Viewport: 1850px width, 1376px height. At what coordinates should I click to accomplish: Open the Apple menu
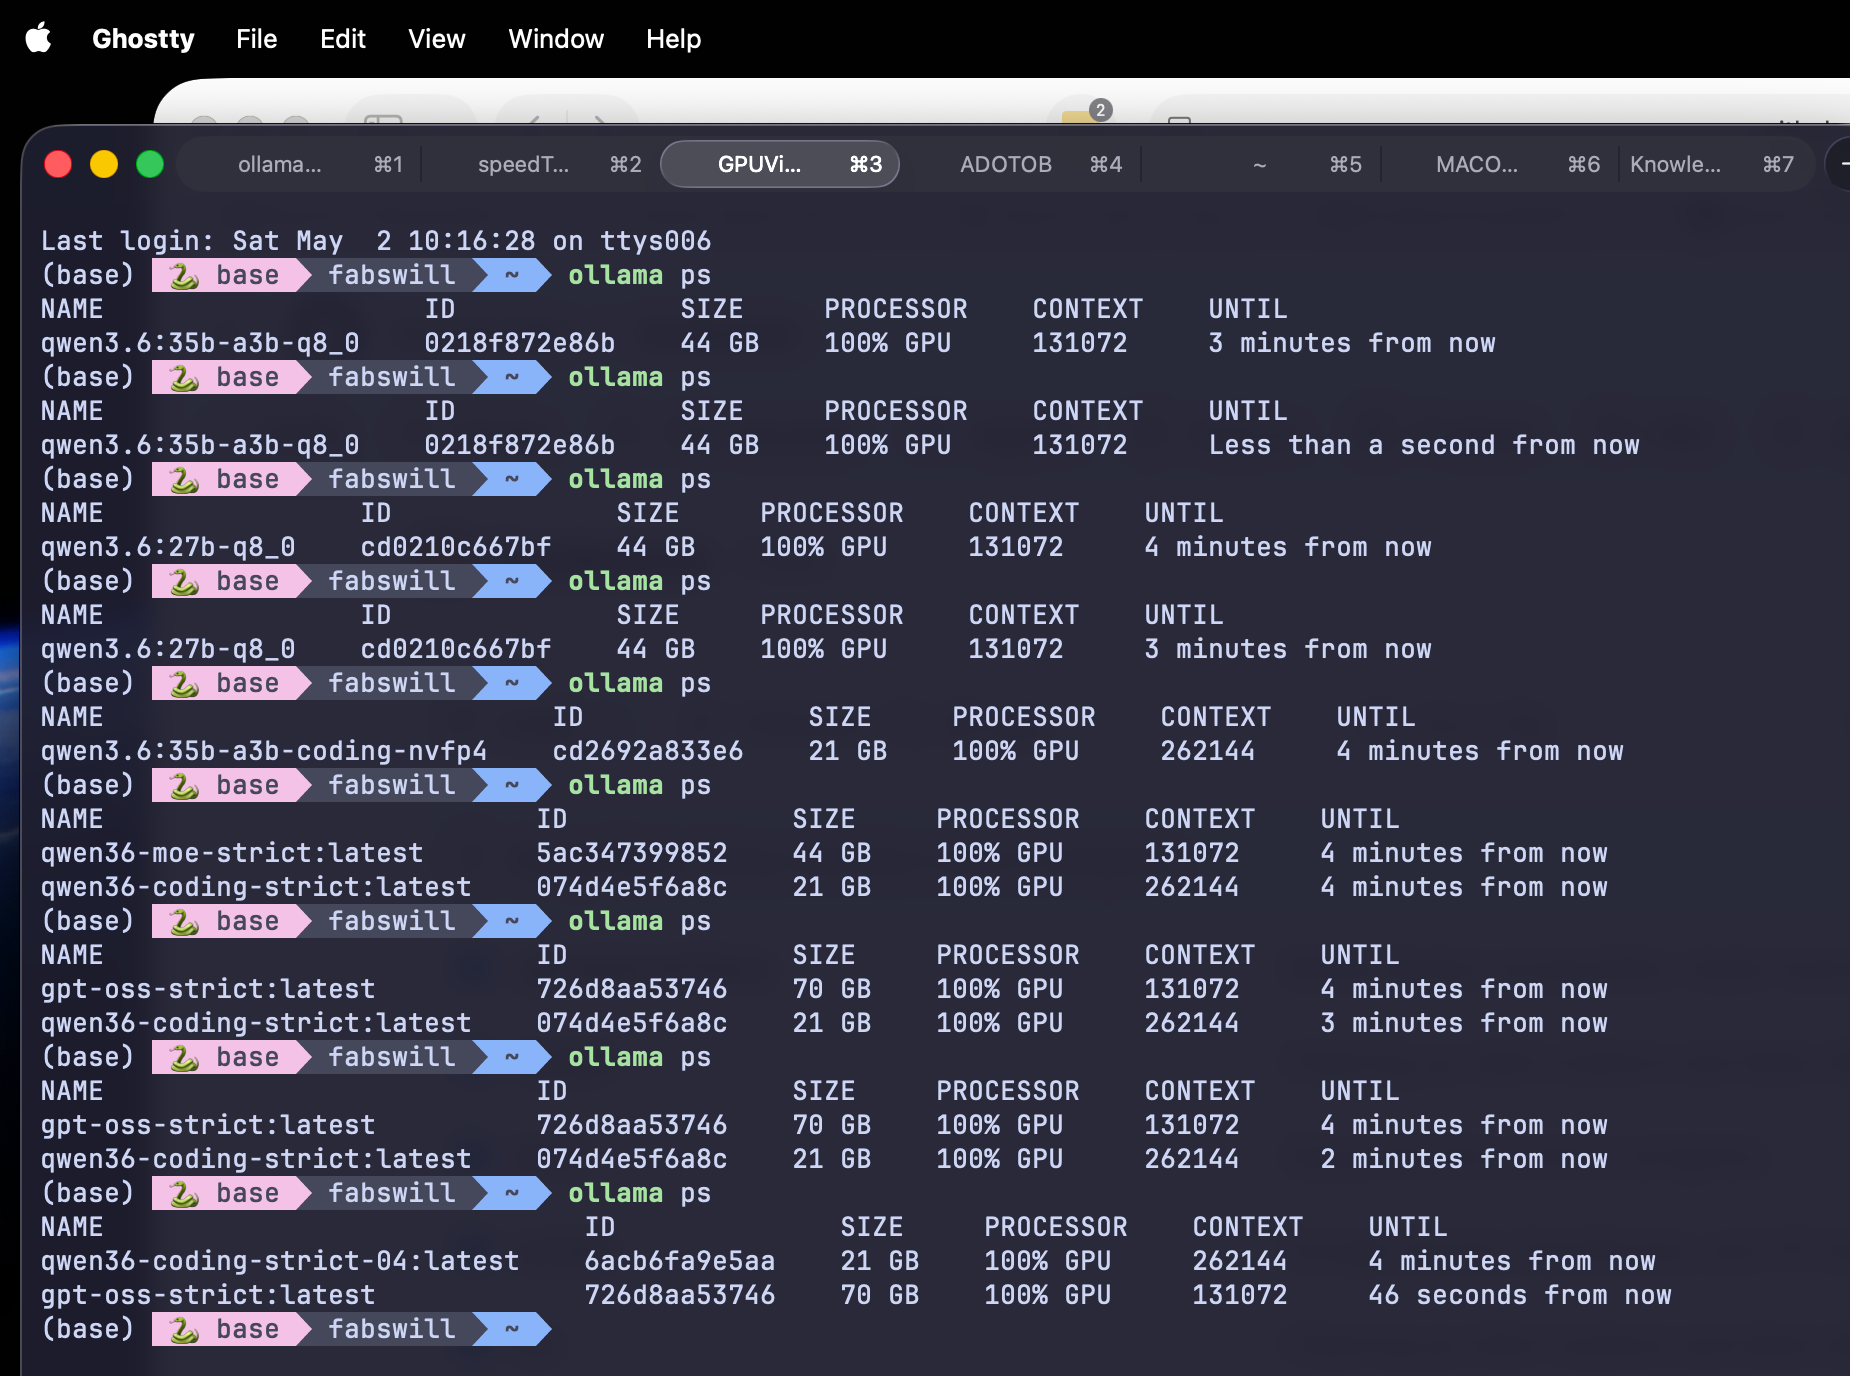pos(38,38)
